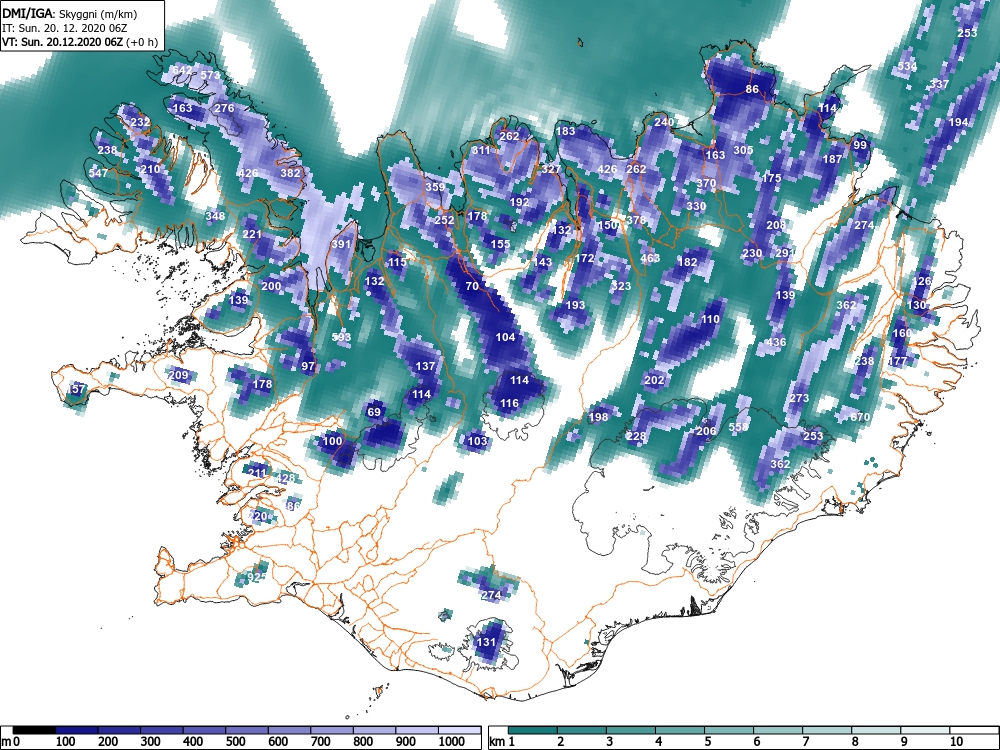Click visibility value 240 on the north coast
1000x750 pixels.
click(664, 122)
